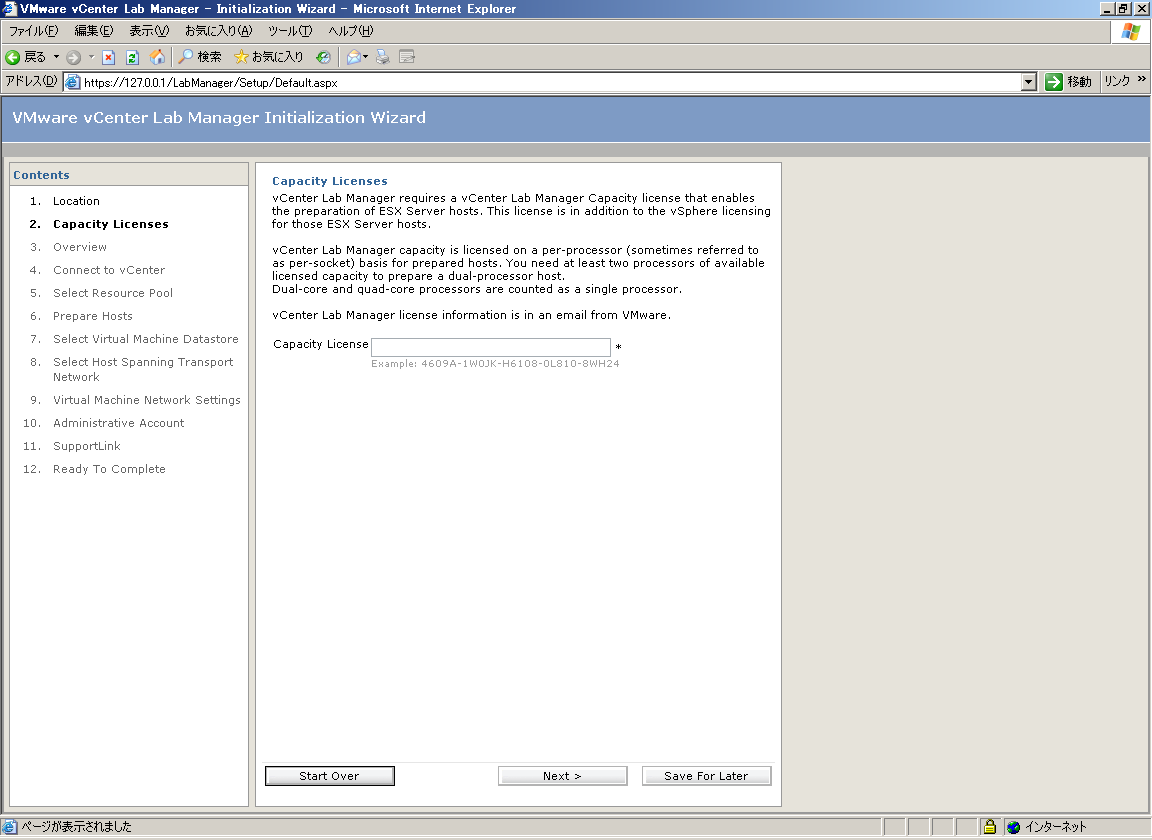Image resolution: width=1152 pixels, height=840 pixels.
Task: Open the 編集(E) menu
Action: click(x=94, y=31)
